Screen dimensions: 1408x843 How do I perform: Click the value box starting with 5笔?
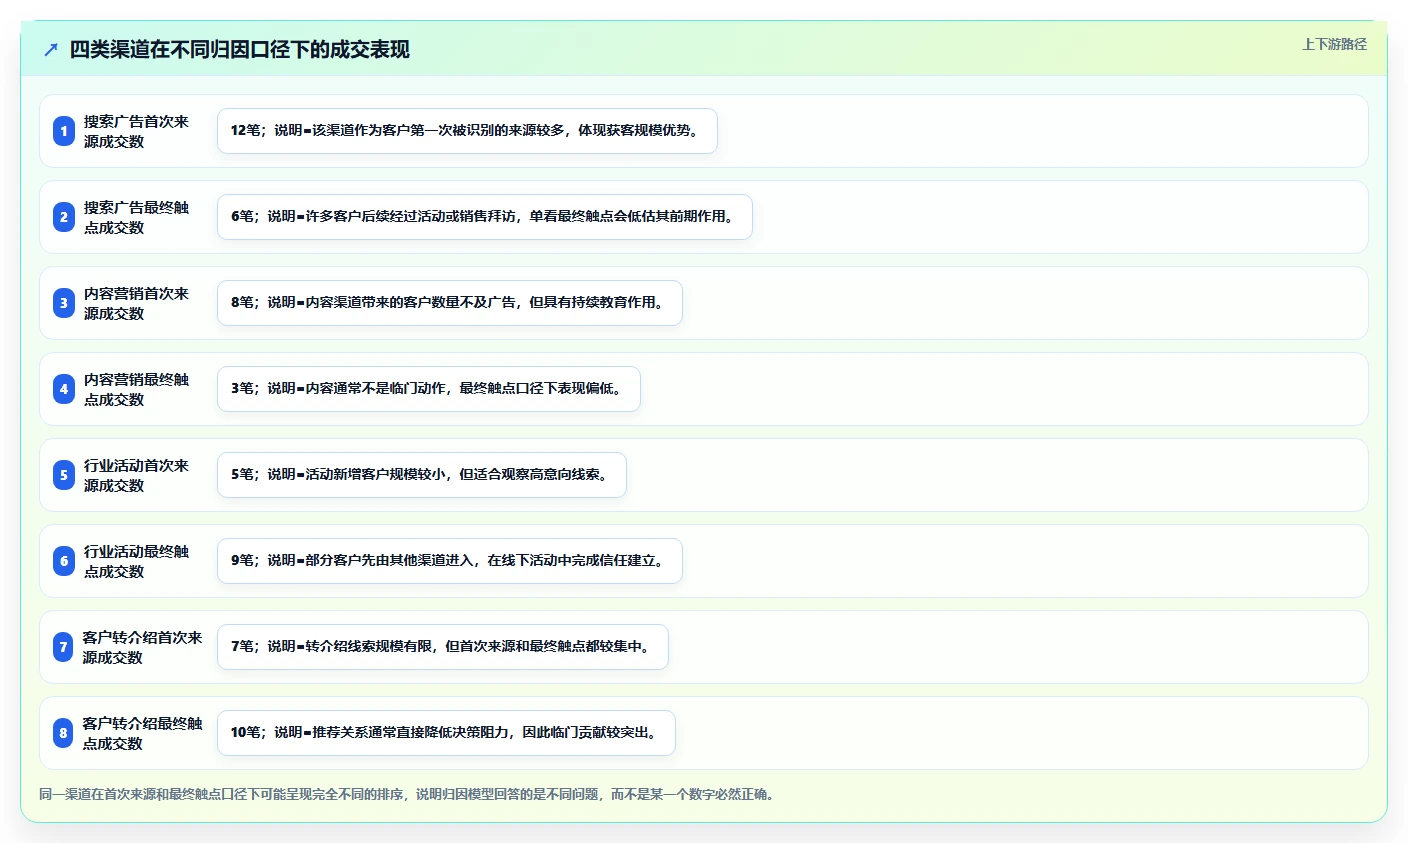pyautogui.click(x=422, y=475)
